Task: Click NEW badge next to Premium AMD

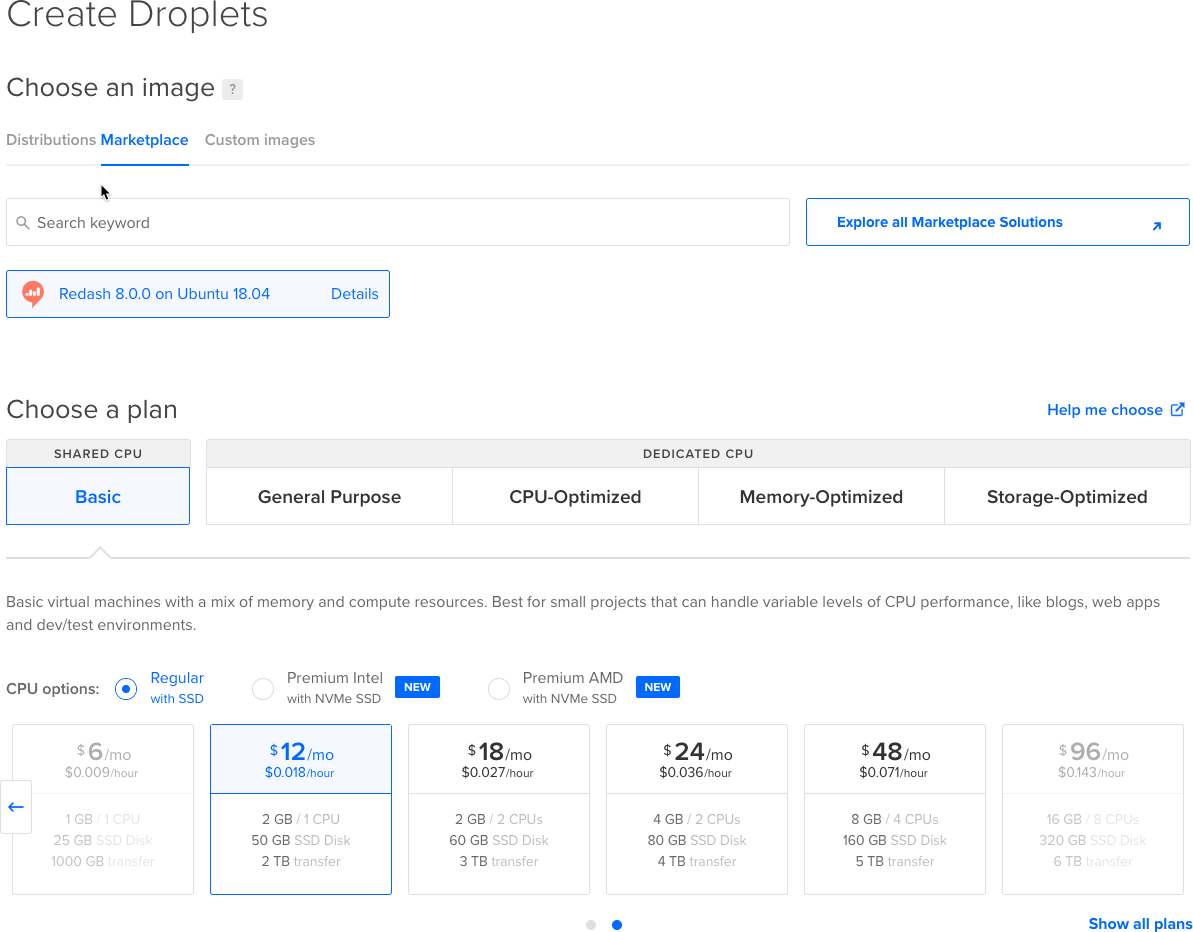Action: tap(657, 687)
